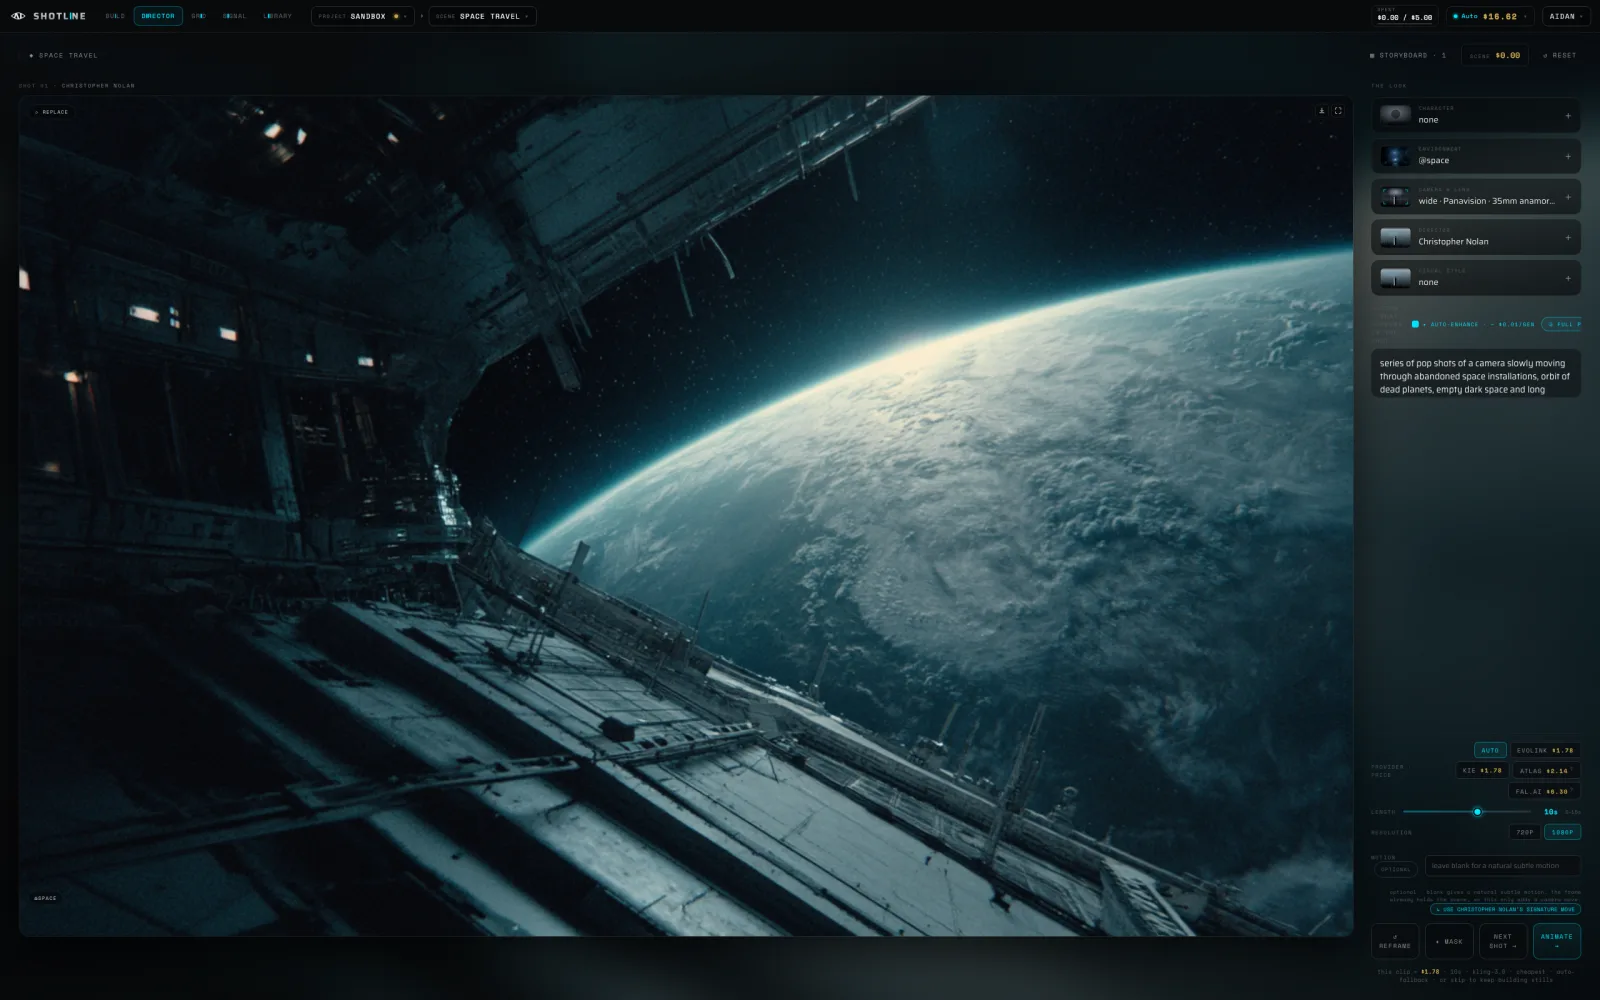This screenshot has width=1600, height=1000.
Task: Switch to the Signal tab
Action: [234, 16]
